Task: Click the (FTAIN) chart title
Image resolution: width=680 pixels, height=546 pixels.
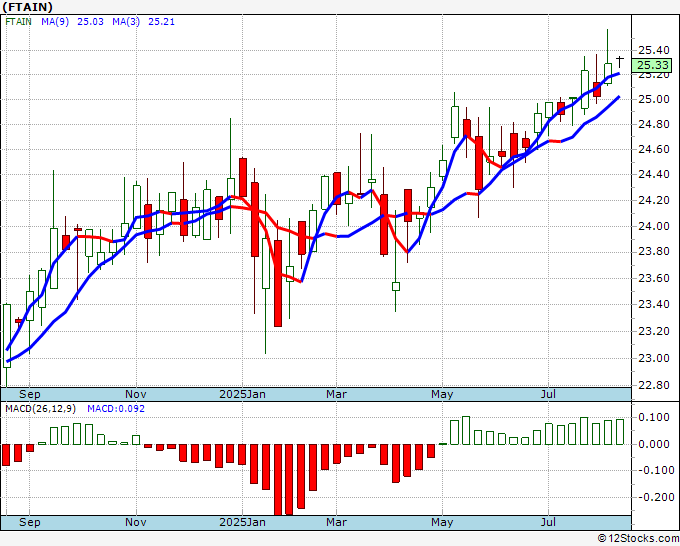Action: [x=27, y=7]
